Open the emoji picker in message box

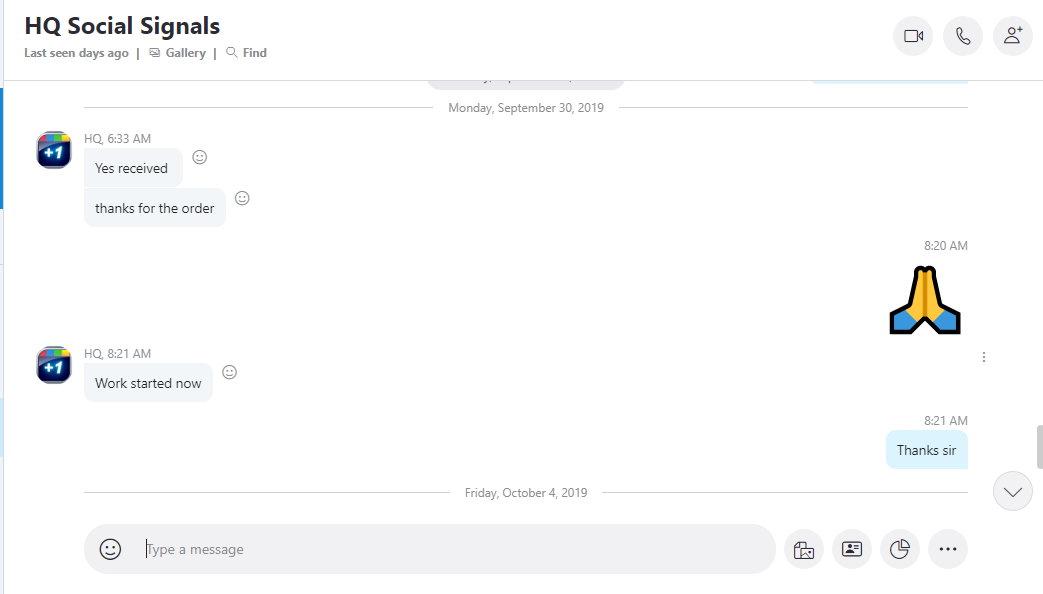tap(110, 549)
